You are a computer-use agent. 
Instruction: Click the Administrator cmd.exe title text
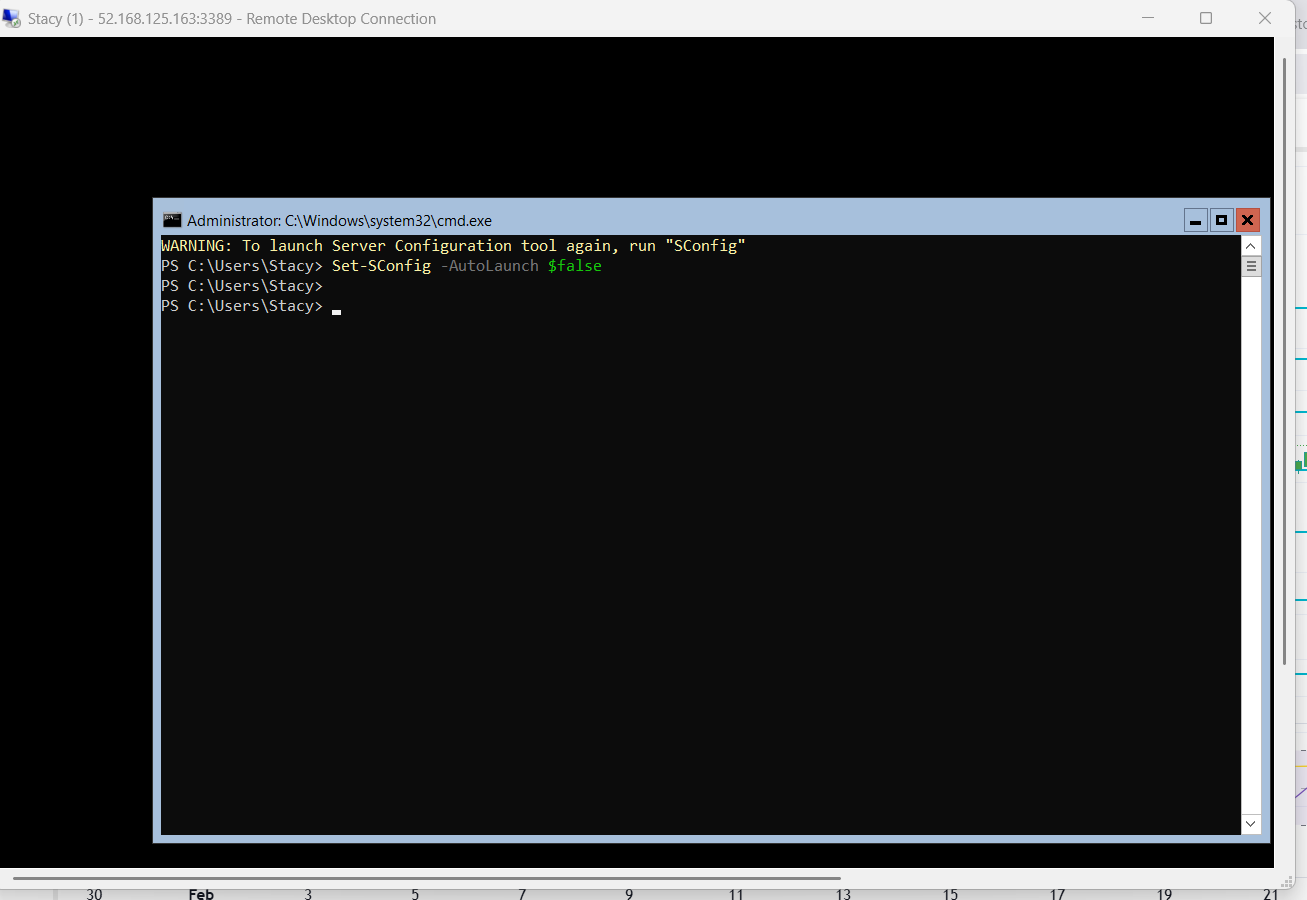pyautogui.click(x=339, y=221)
